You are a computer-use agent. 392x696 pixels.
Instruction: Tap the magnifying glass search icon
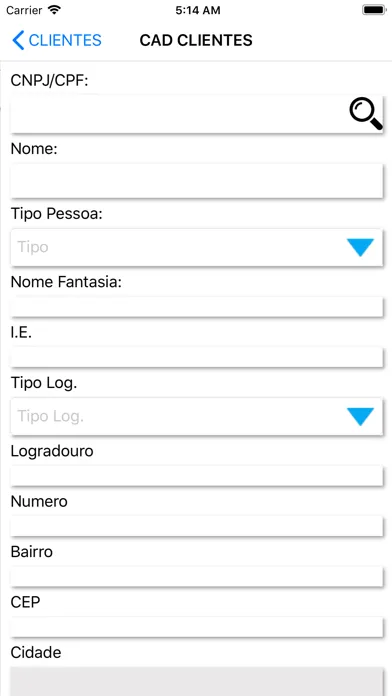[x=366, y=115]
